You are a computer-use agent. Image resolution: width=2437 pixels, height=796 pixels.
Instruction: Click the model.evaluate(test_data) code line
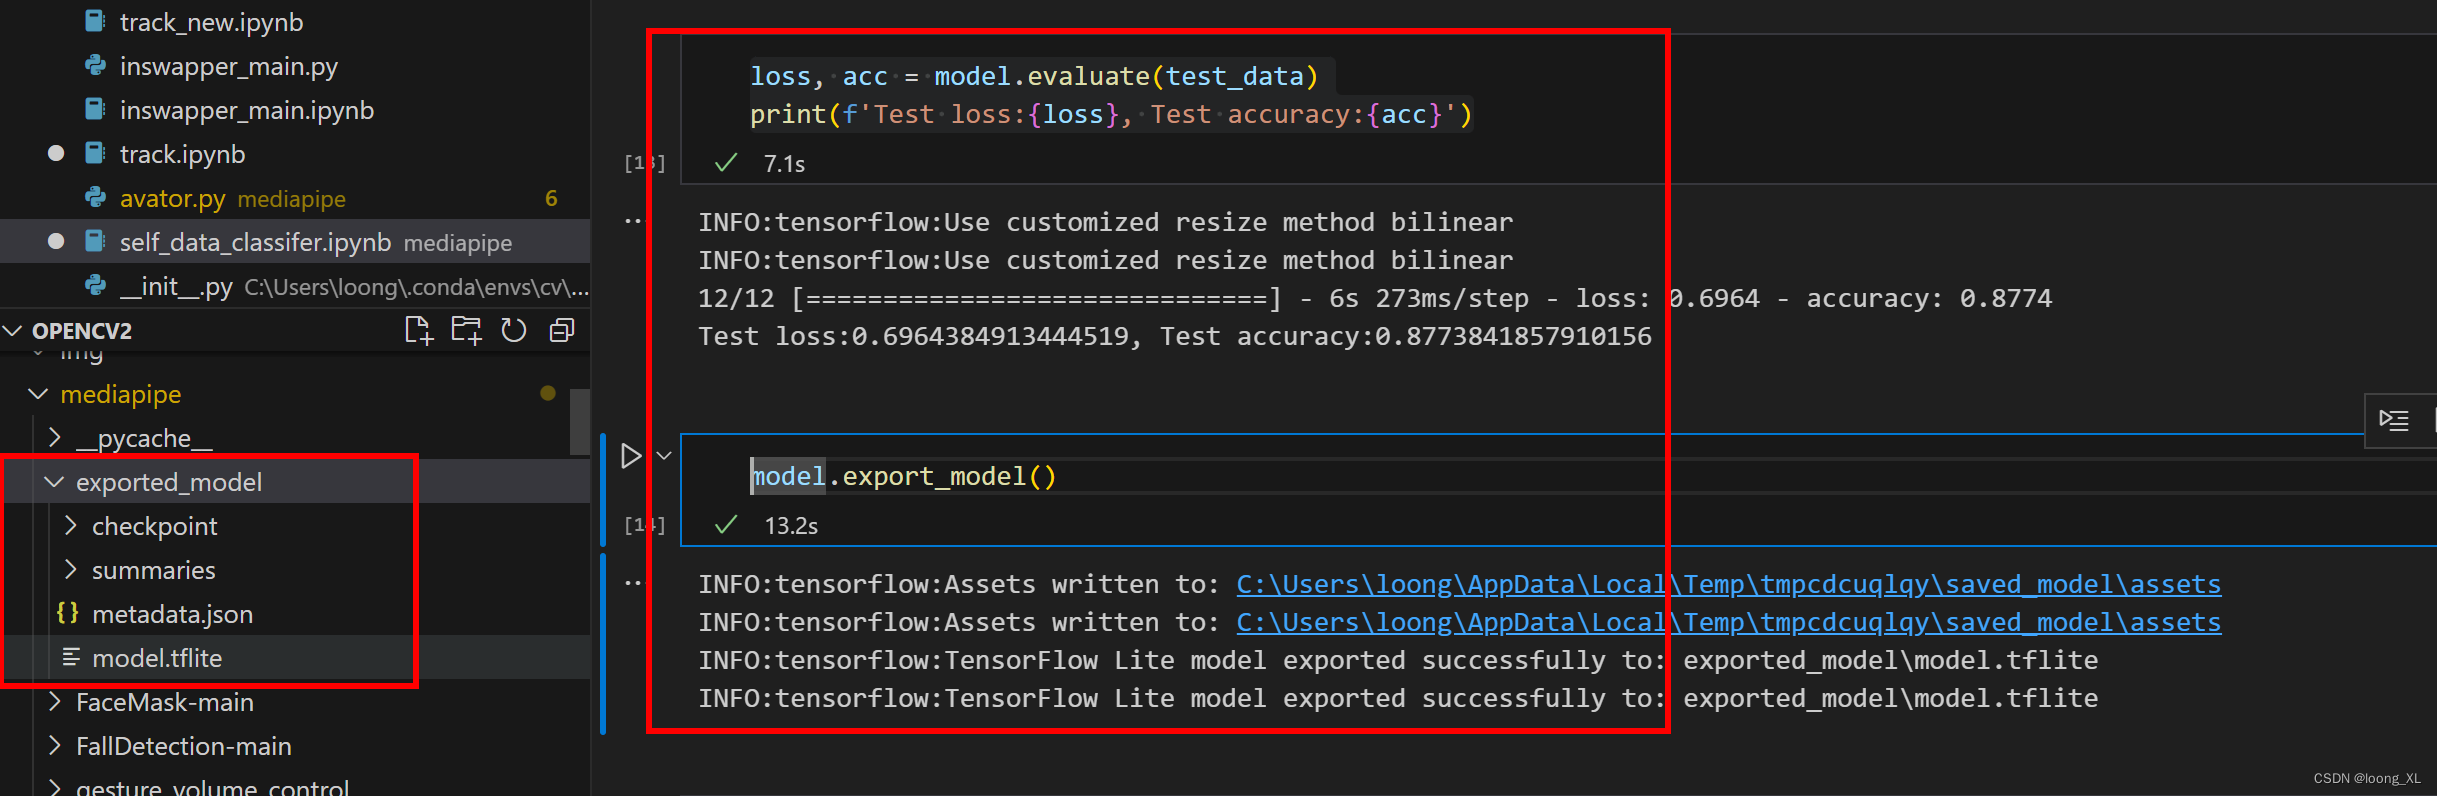coord(1034,76)
